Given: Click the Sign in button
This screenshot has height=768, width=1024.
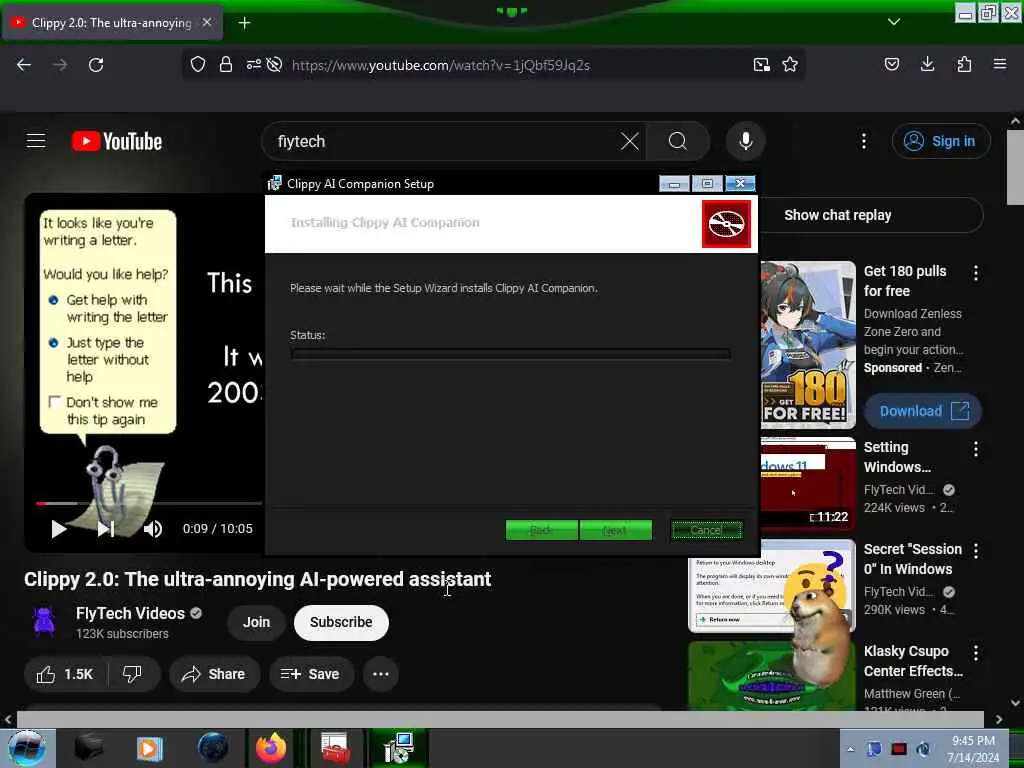Looking at the screenshot, I should coord(941,141).
